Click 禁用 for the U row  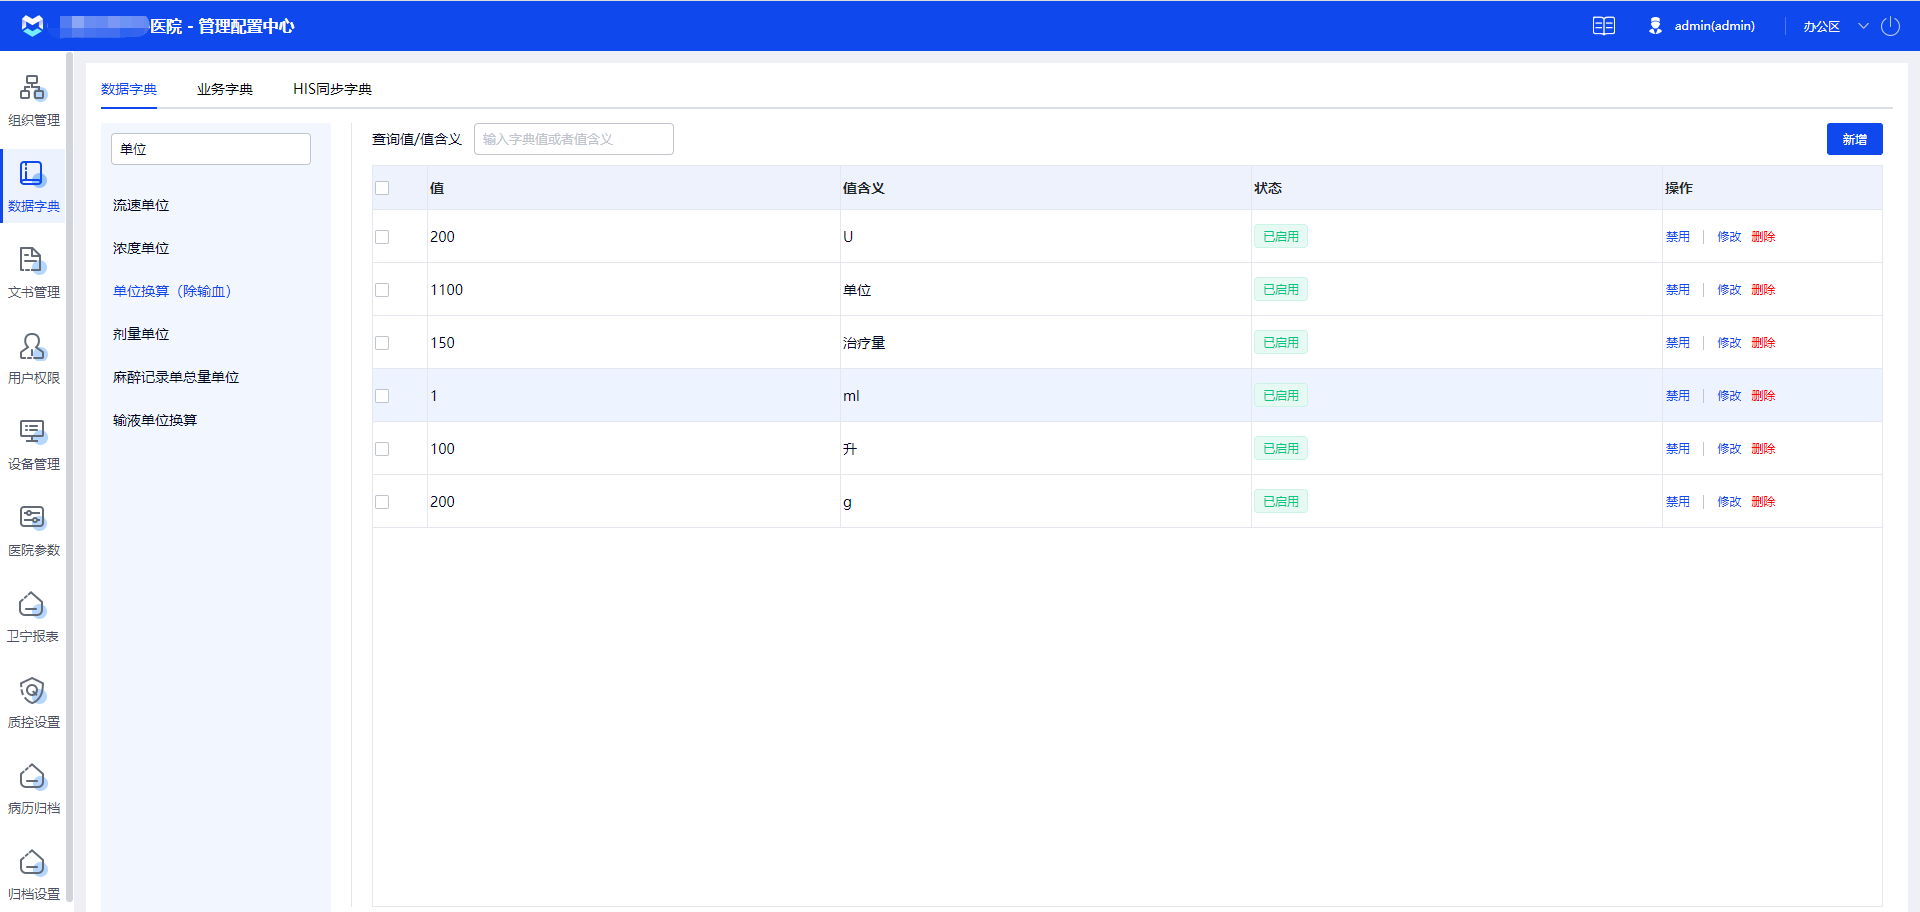point(1678,237)
